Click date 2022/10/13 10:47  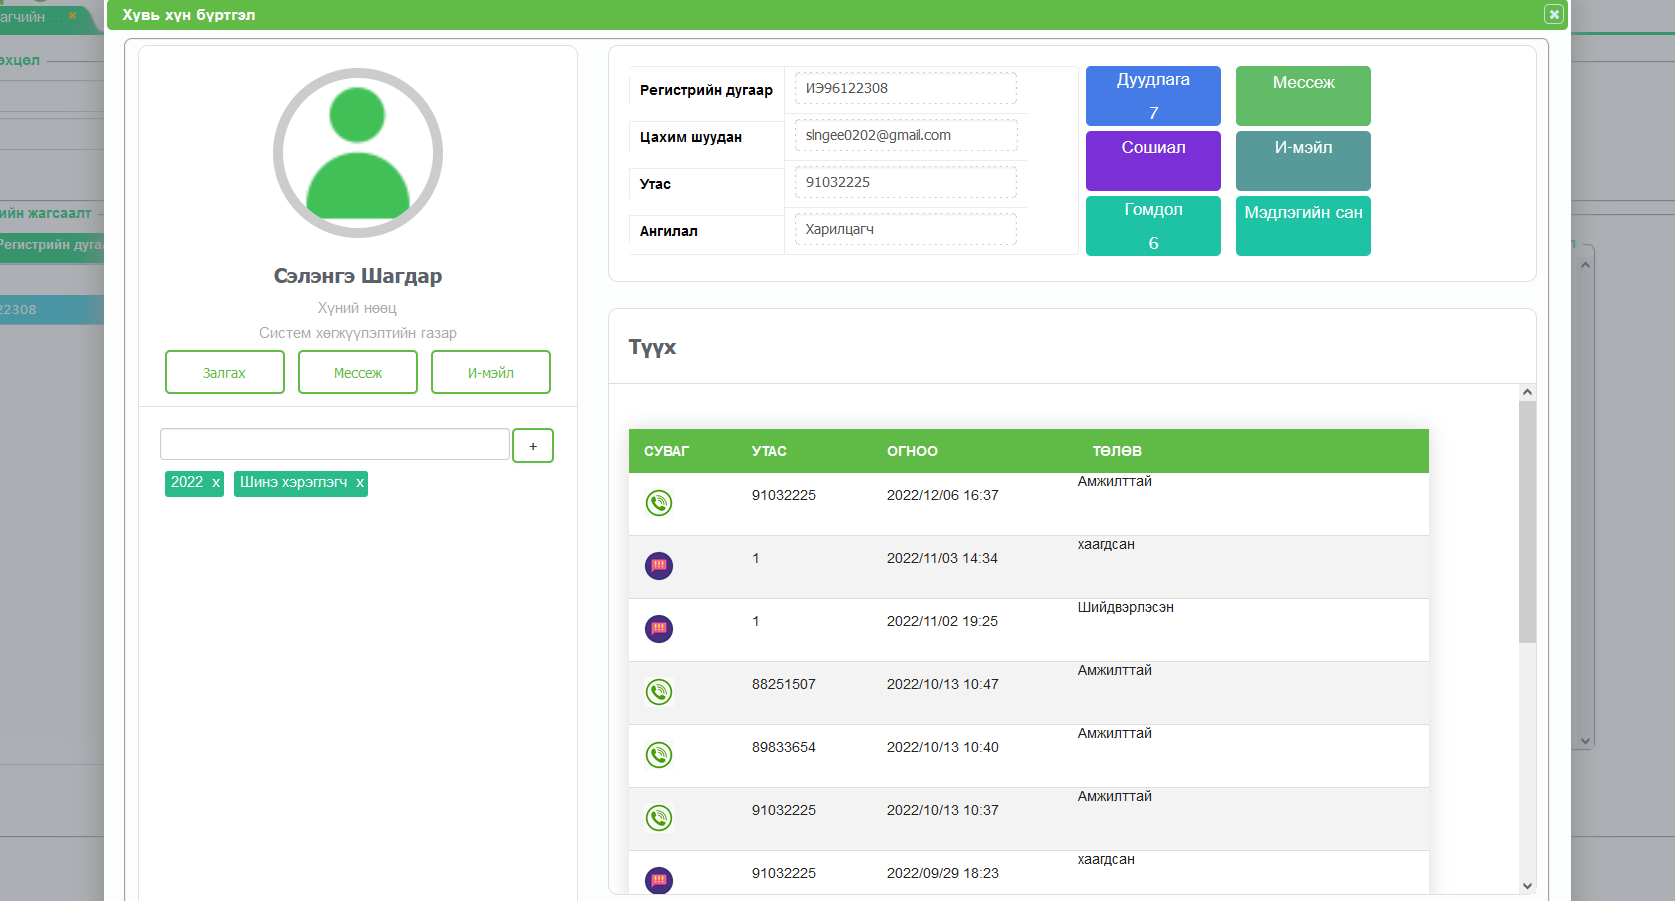pyautogui.click(x=943, y=684)
